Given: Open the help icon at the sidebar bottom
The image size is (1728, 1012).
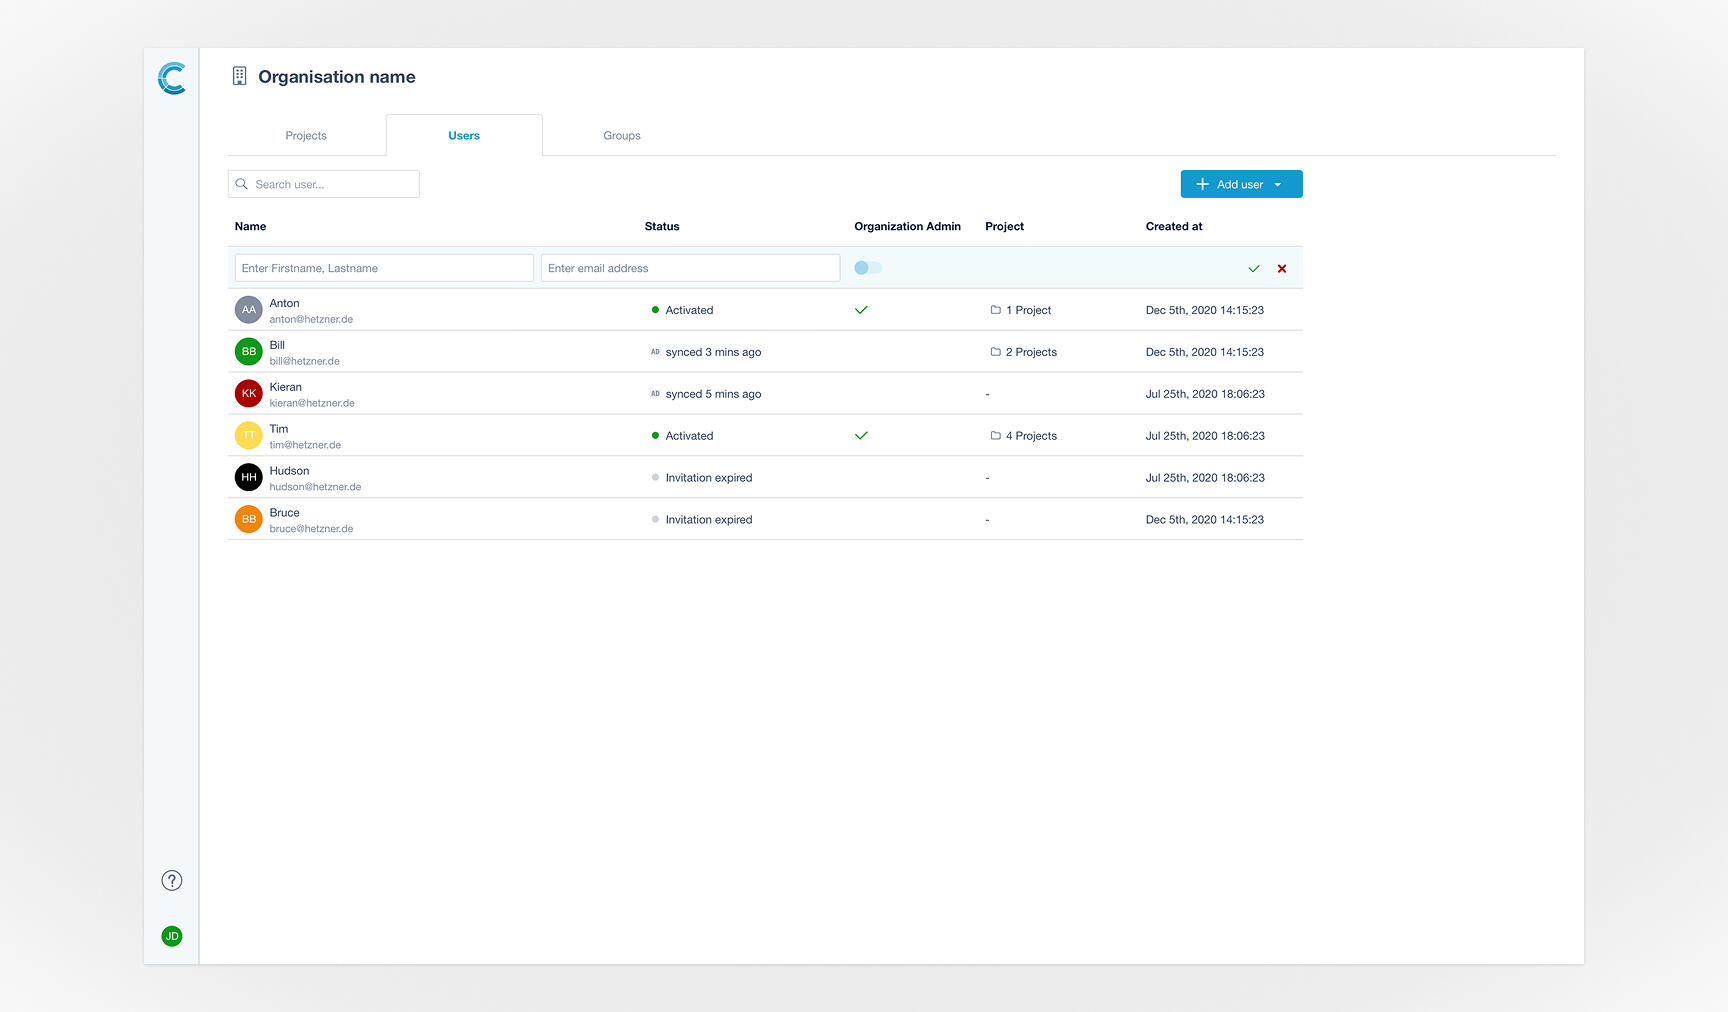Looking at the screenshot, I should point(171,880).
